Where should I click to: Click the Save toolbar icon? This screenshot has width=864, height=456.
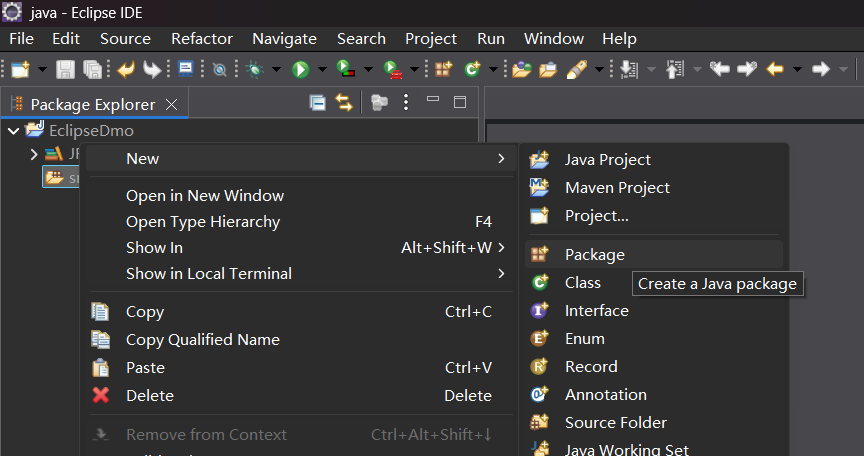[x=66, y=69]
